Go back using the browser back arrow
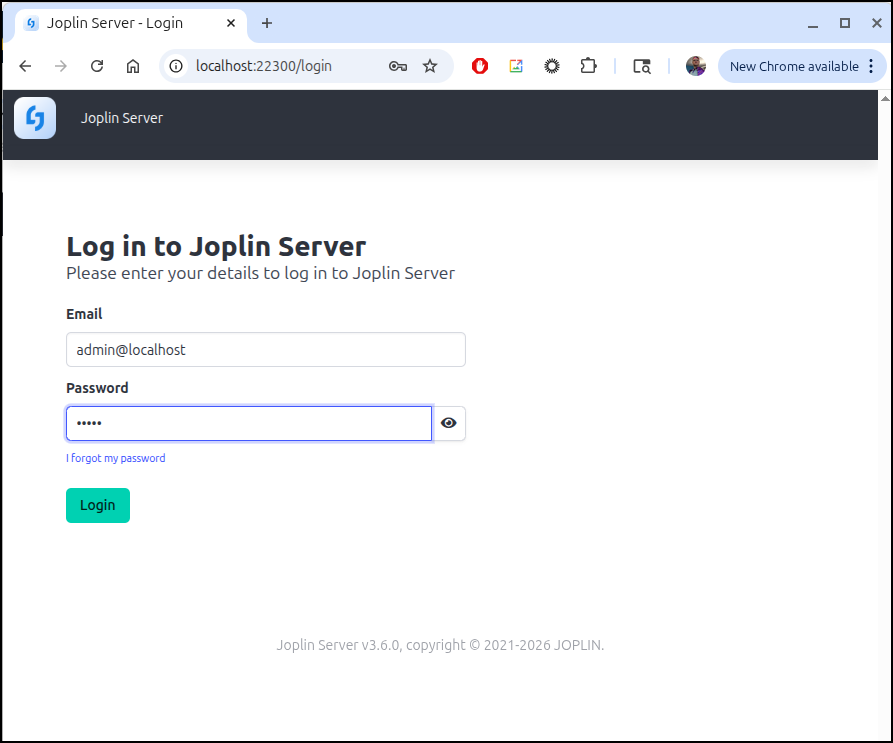 pos(25,66)
